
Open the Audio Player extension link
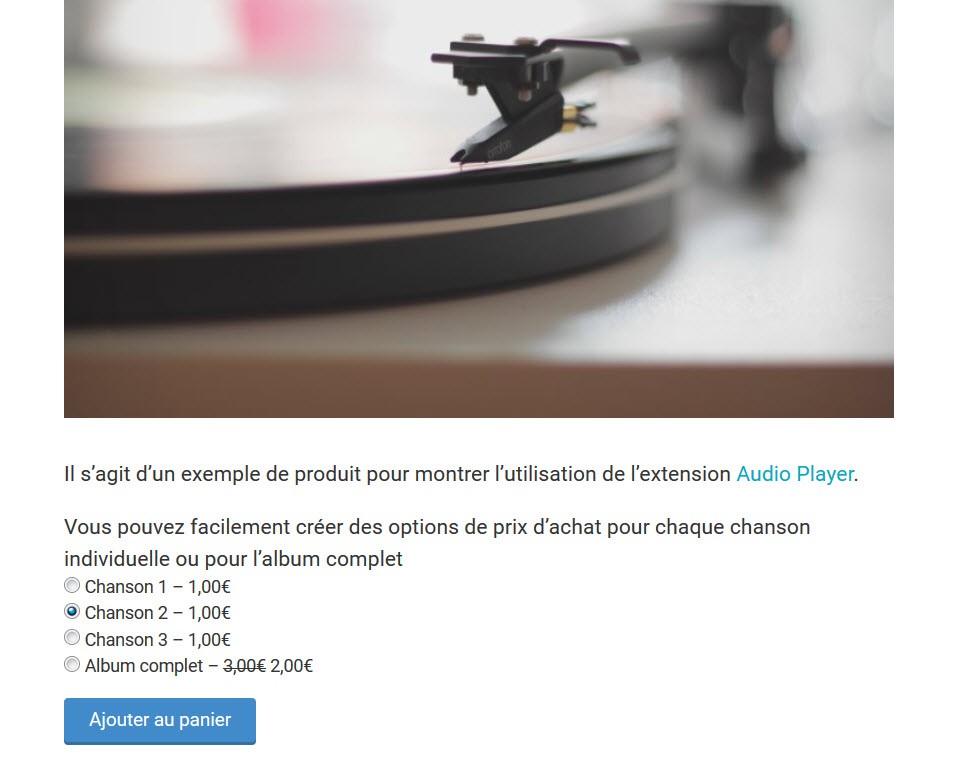pyautogui.click(x=795, y=474)
